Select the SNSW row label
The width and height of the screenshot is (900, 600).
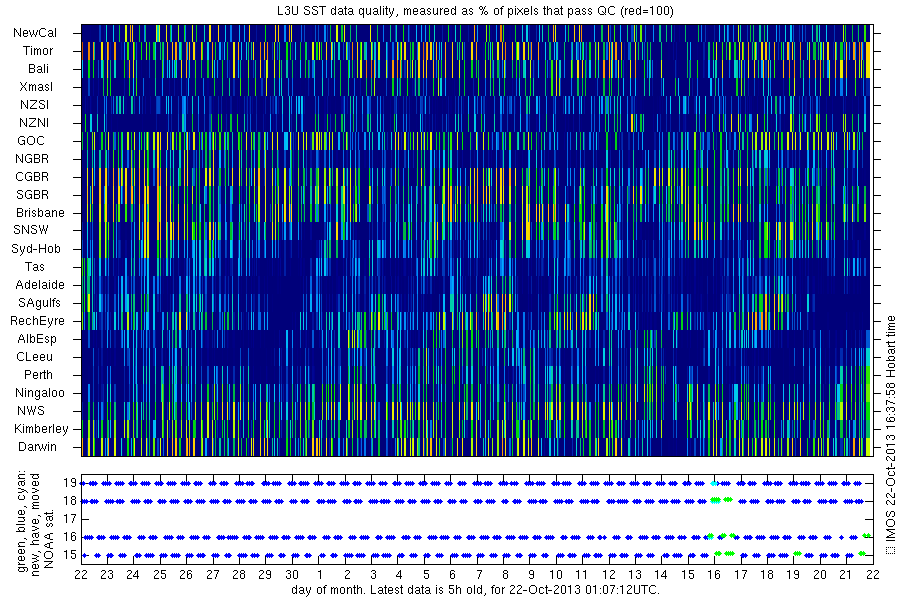[31, 230]
